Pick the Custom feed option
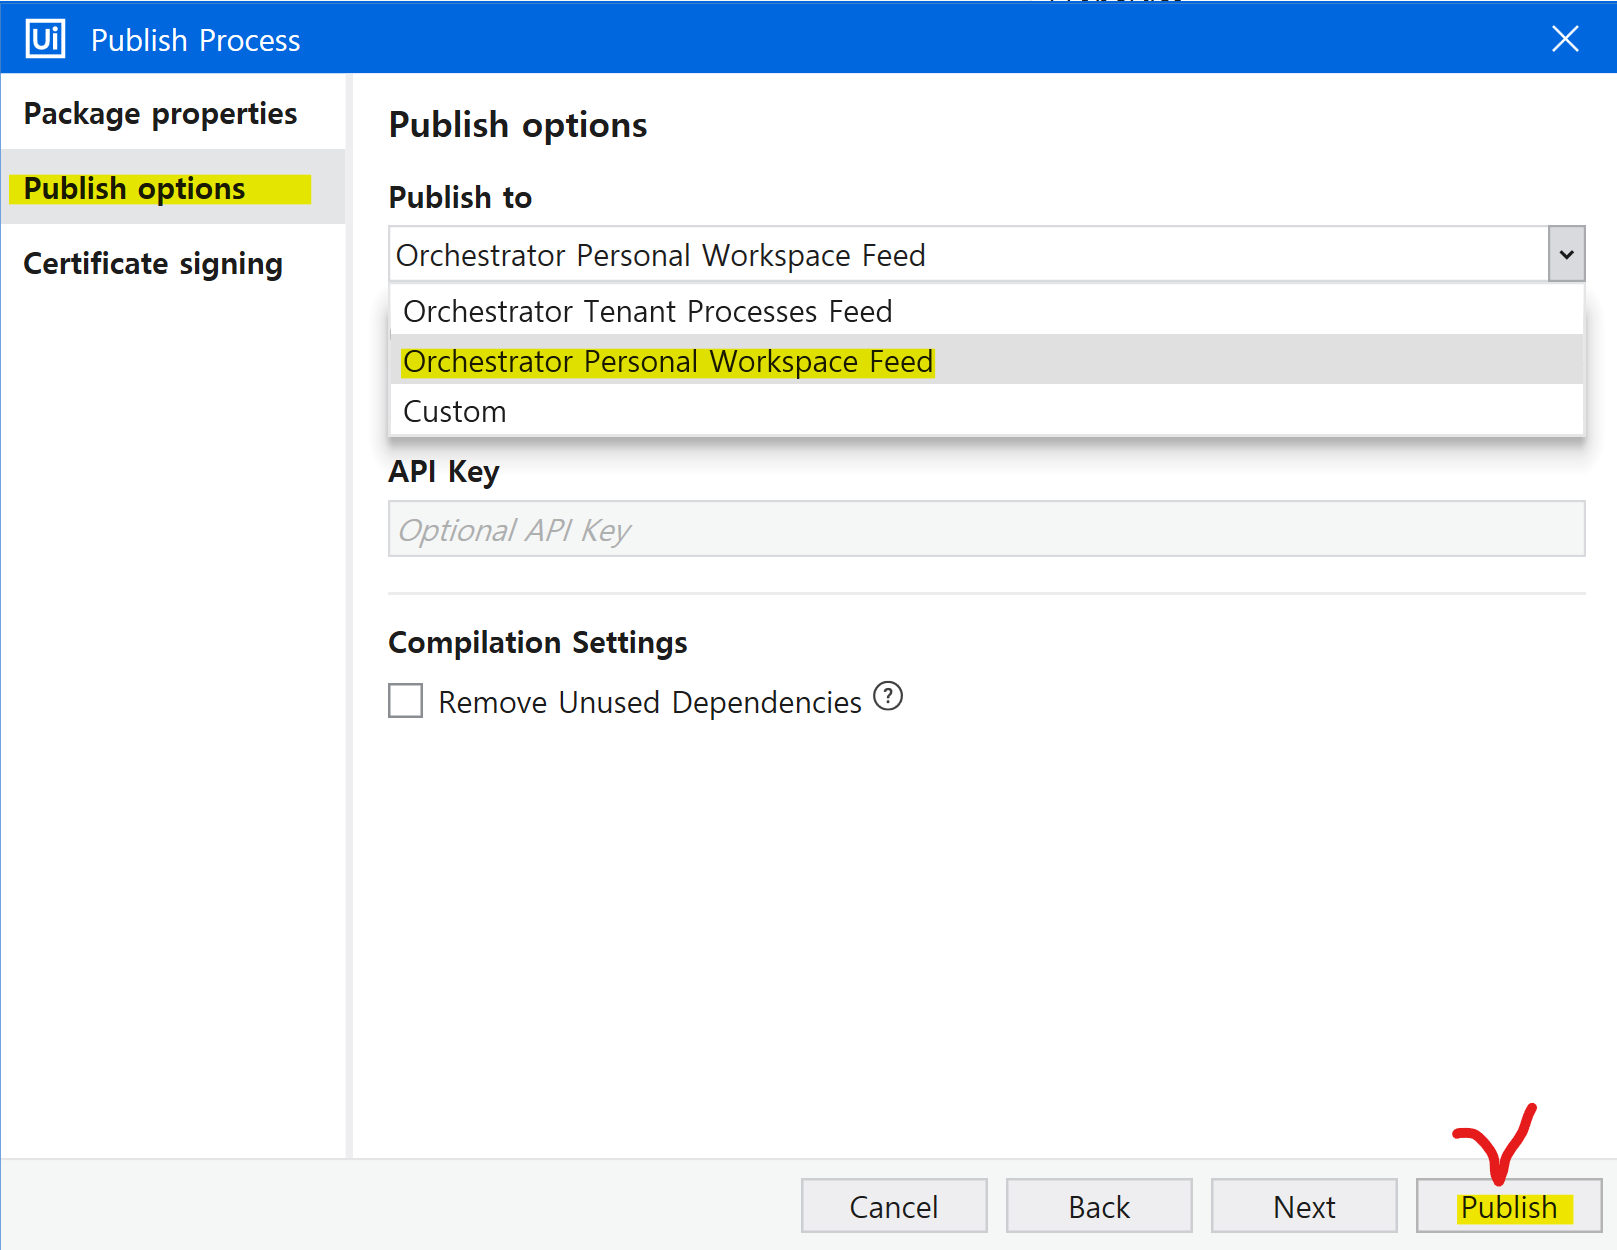 click(x=987, y=411)
